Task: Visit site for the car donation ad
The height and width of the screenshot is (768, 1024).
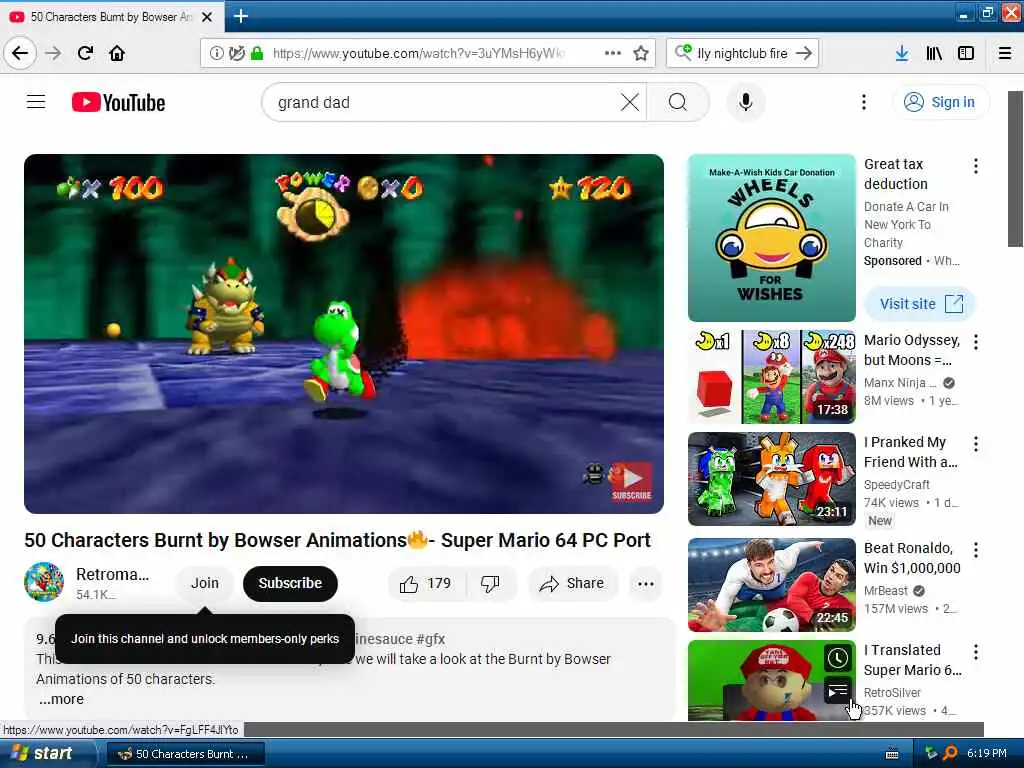Action: pos(920,304)
